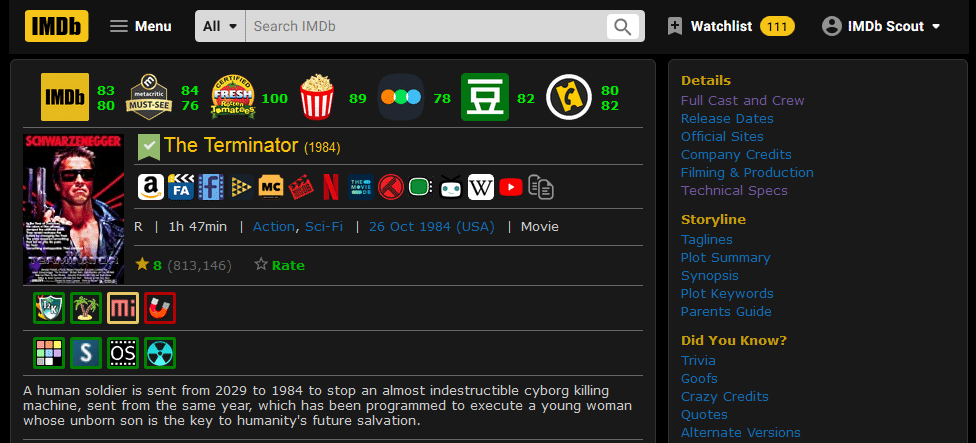976x443 pixels.
Task: Open Full Cast and Crew
Action: (743, 100)
